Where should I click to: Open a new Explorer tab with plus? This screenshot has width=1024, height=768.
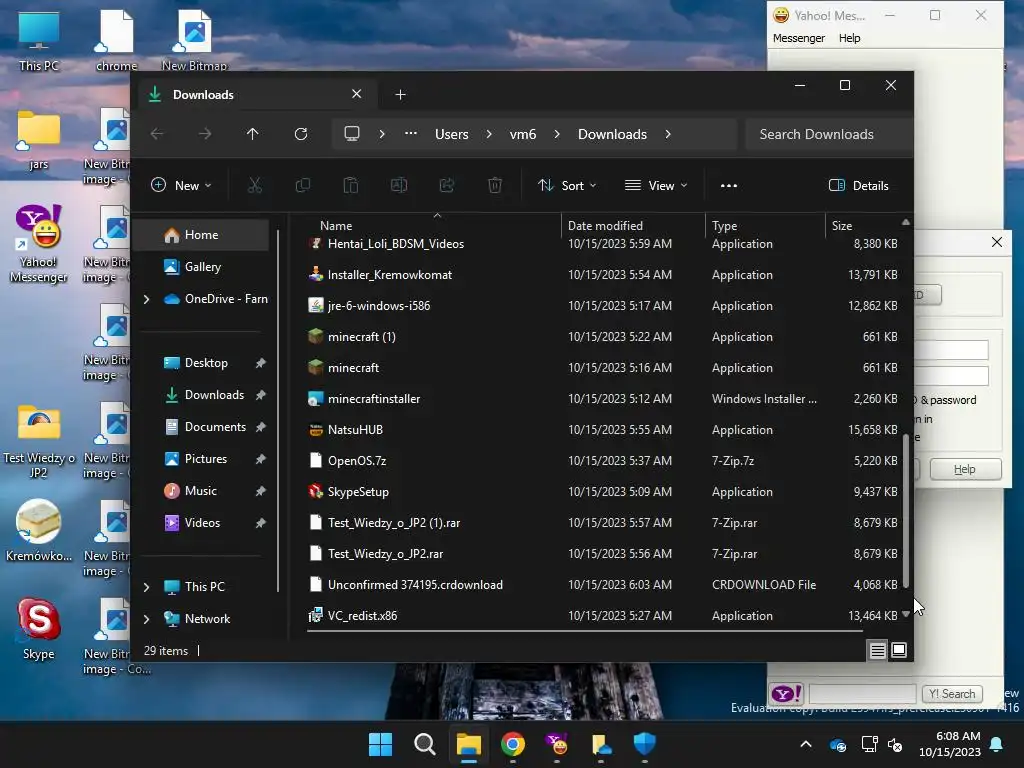point(400,95)
